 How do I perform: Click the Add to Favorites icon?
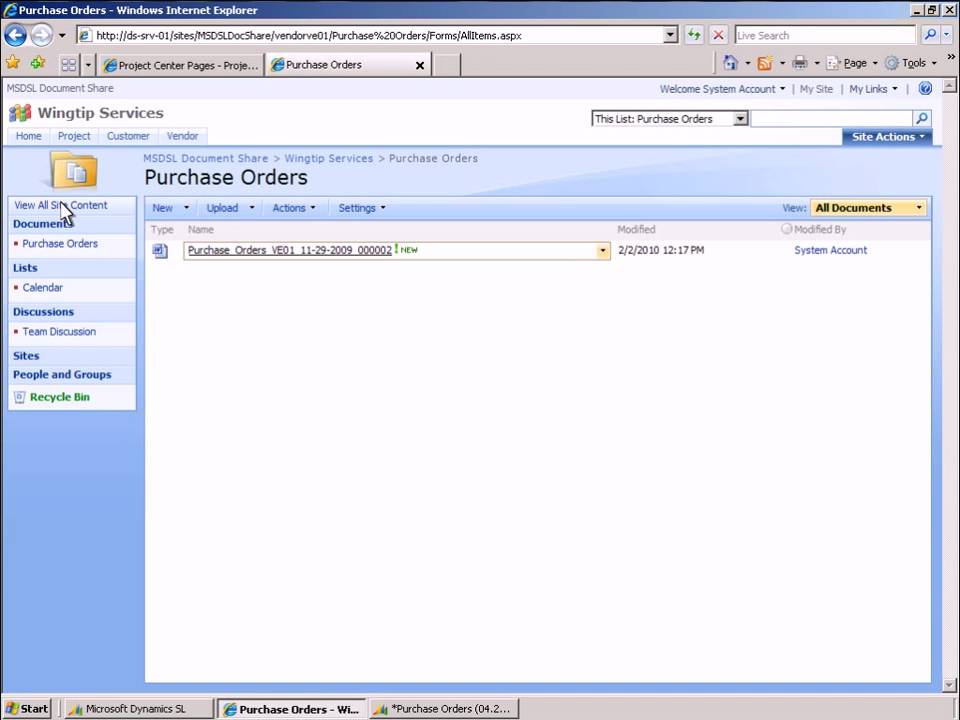tap(38, 62)
